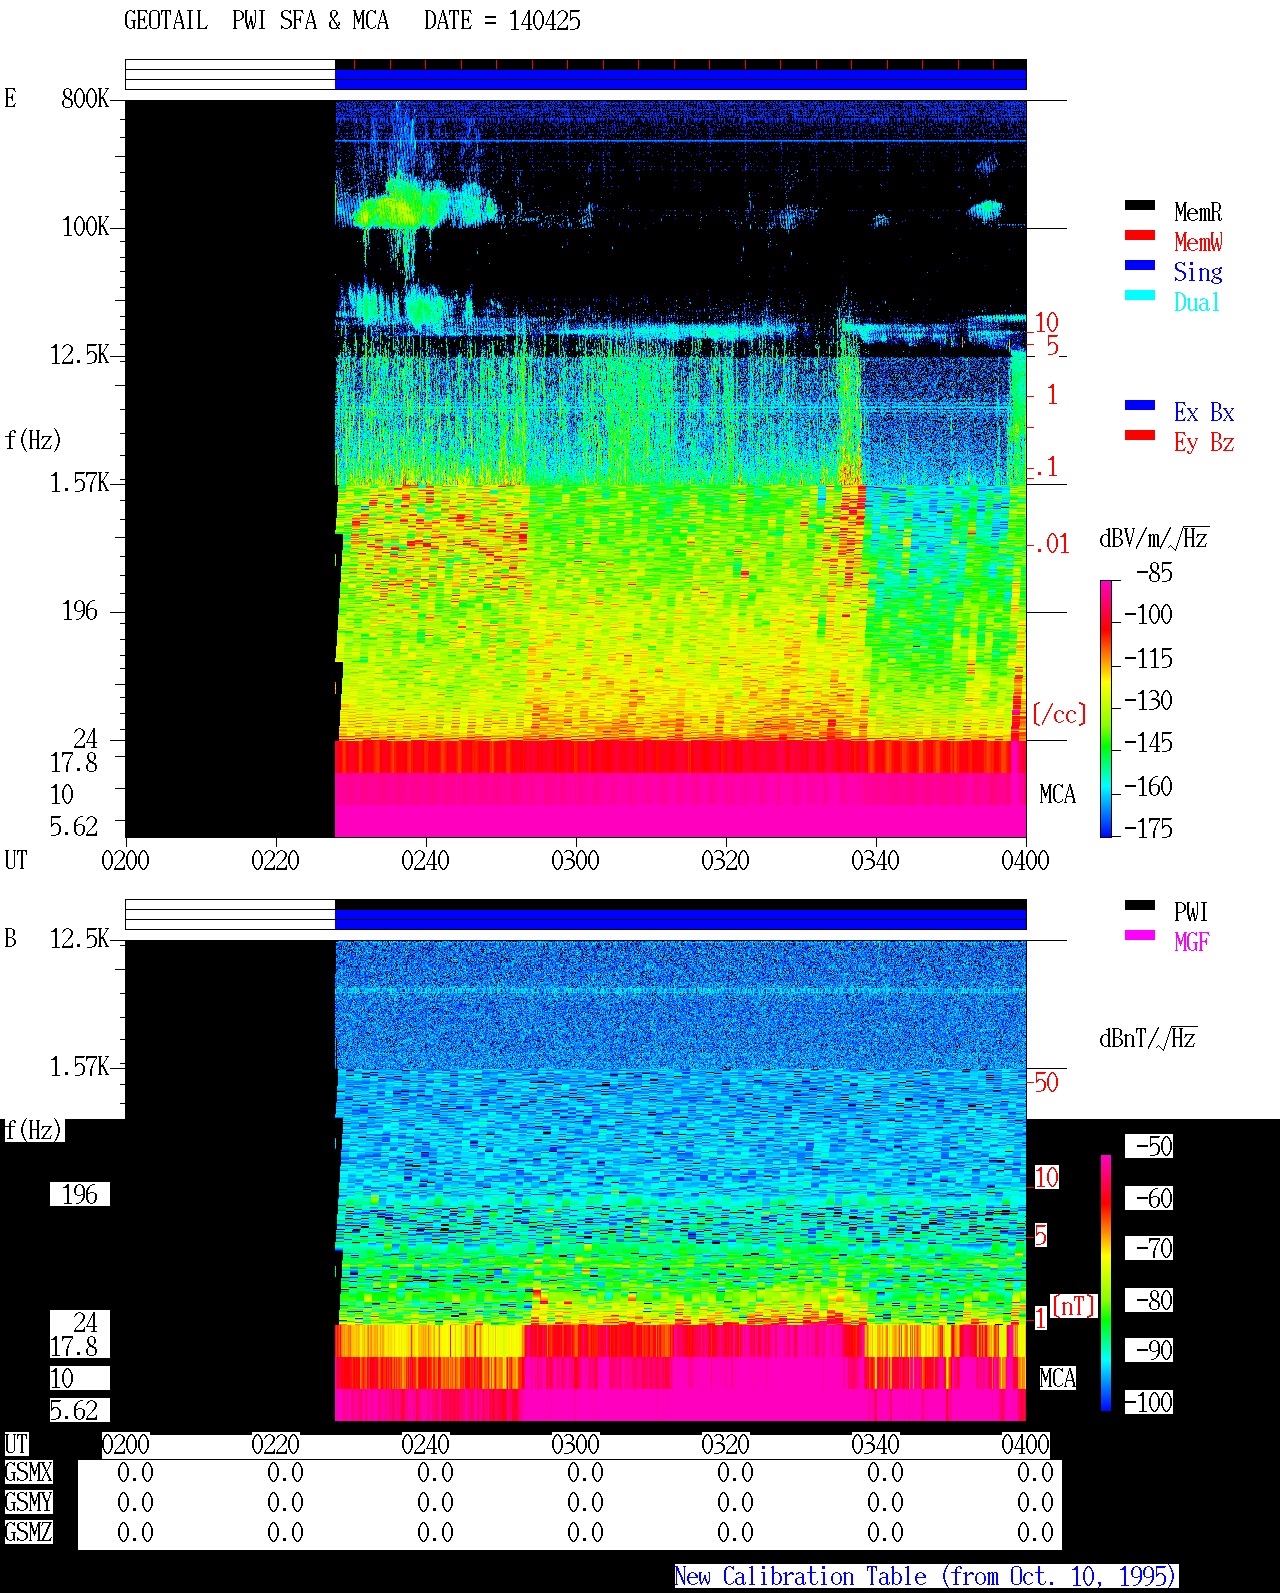
Task: Select the GSMX row label
Action: click(28, 1473)
